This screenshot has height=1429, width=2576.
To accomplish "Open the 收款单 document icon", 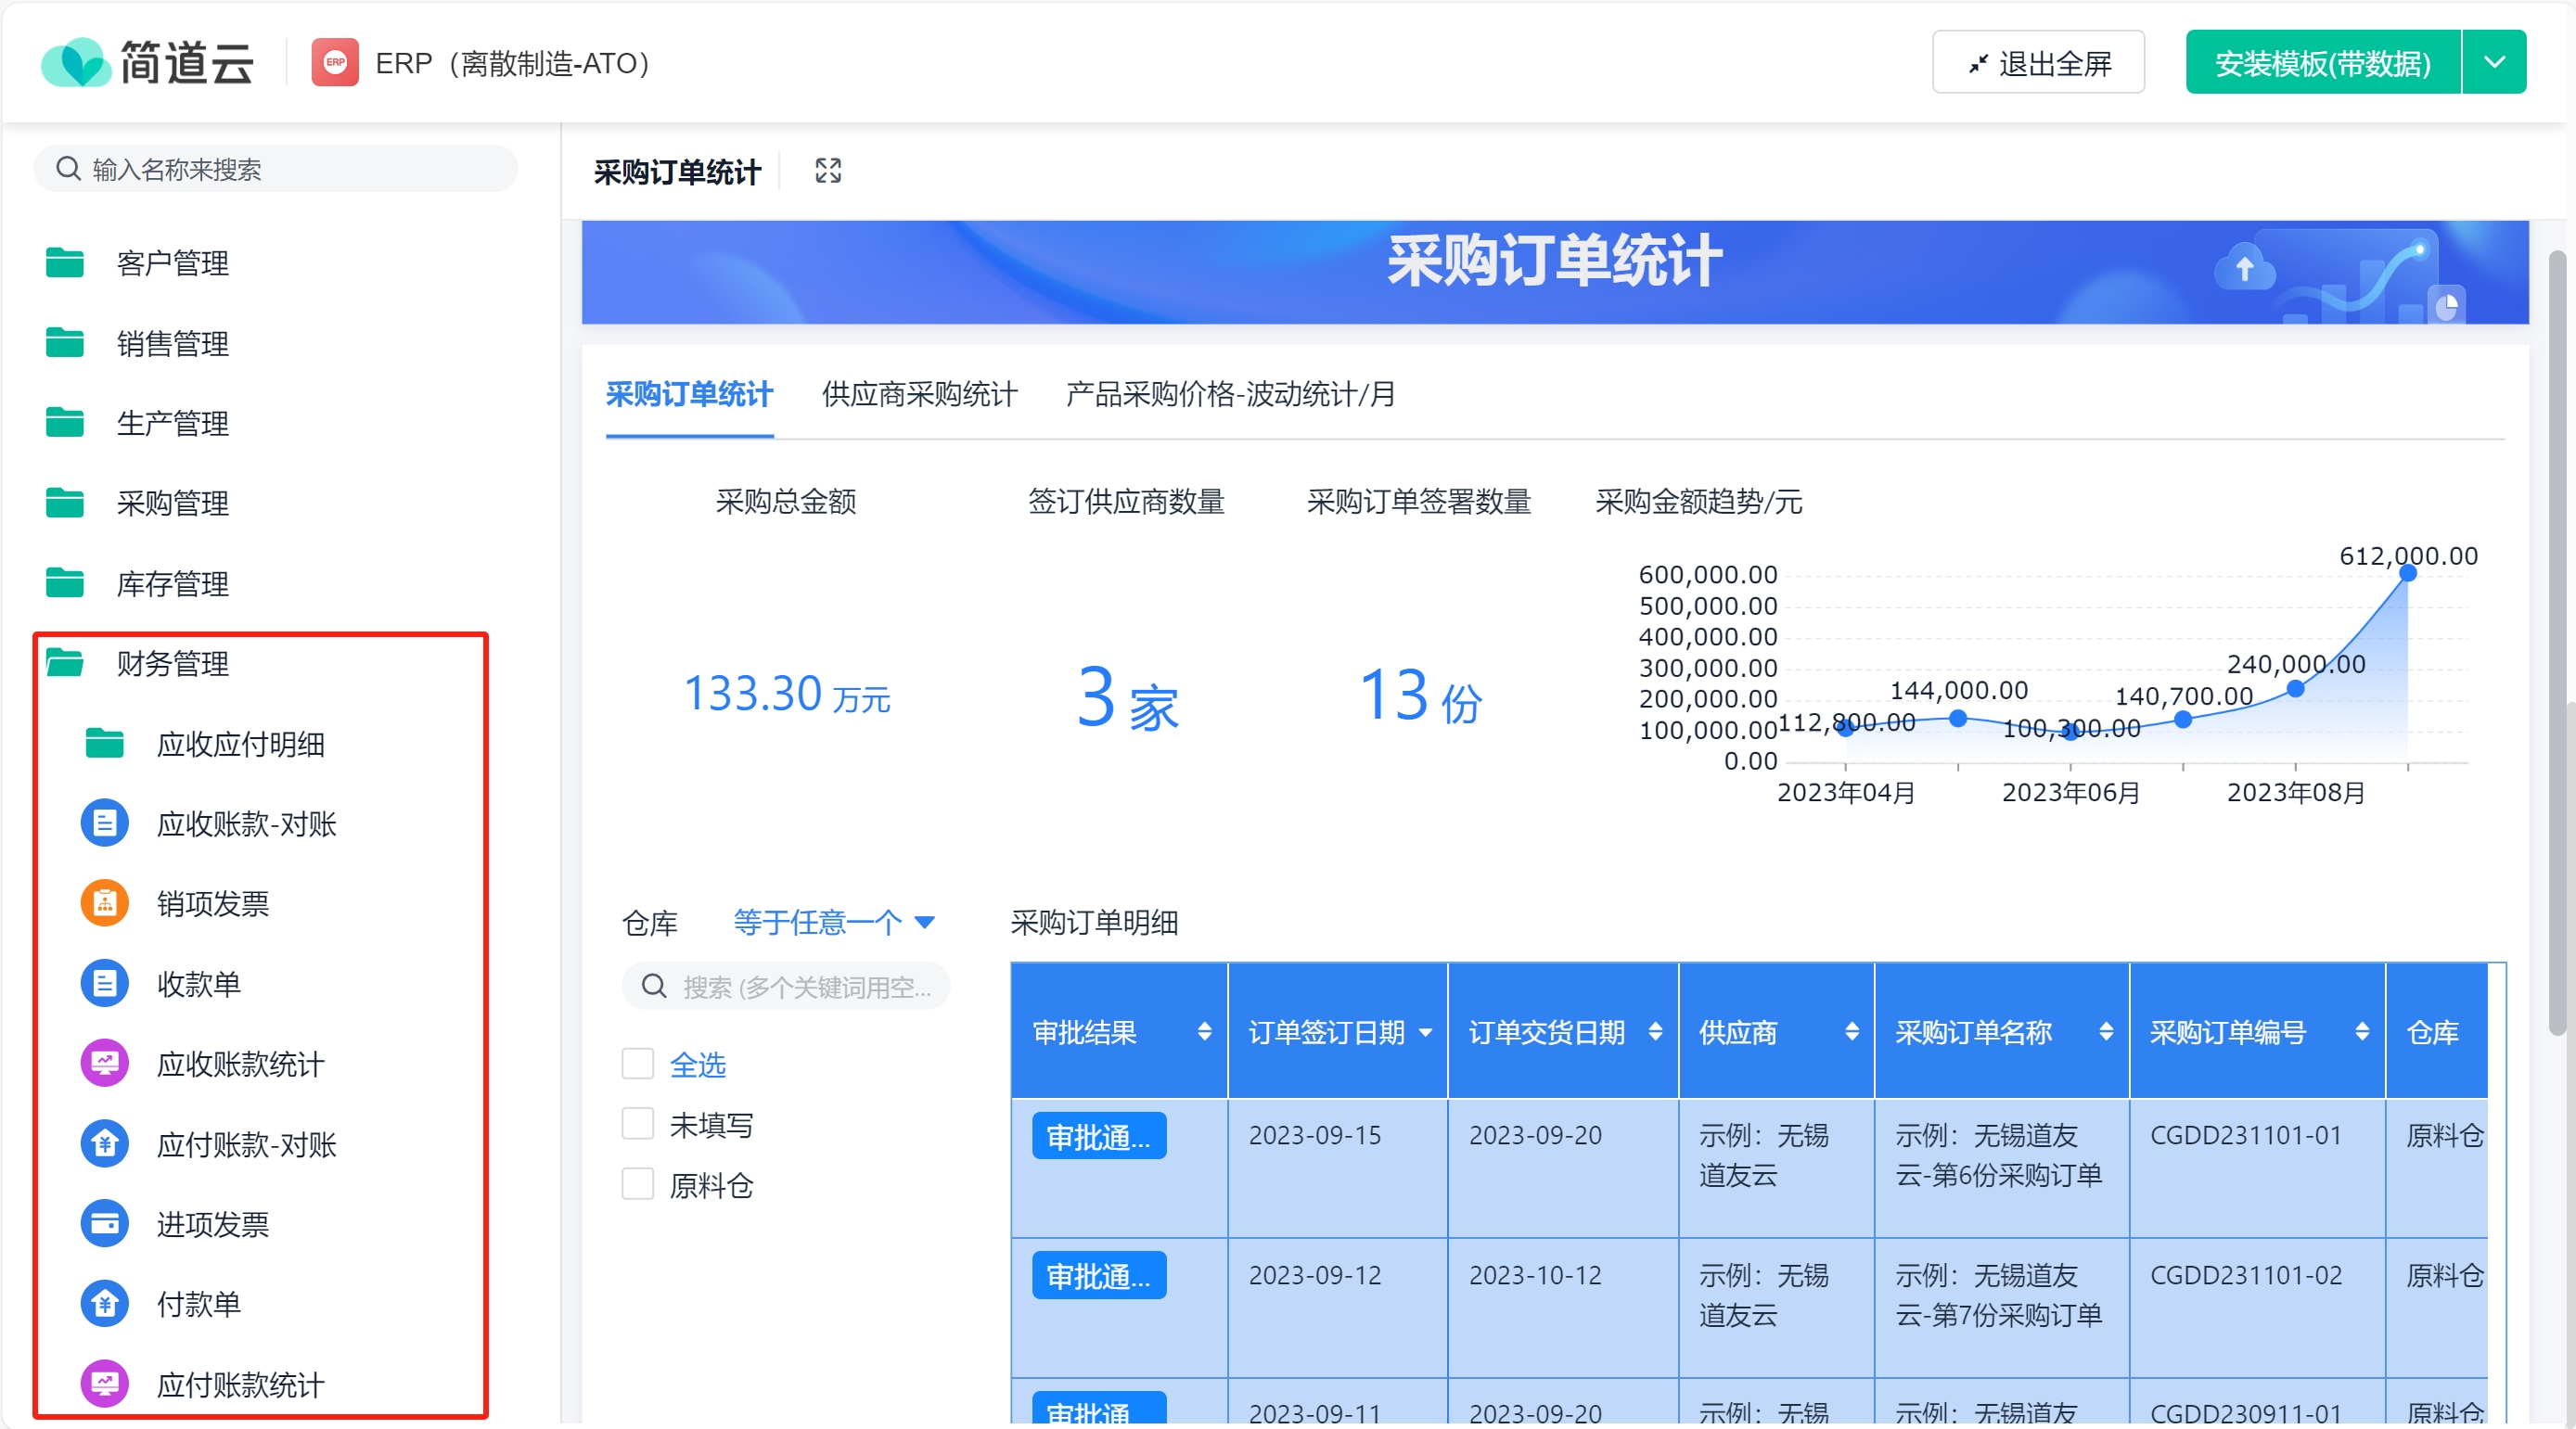I will [105, 984].
